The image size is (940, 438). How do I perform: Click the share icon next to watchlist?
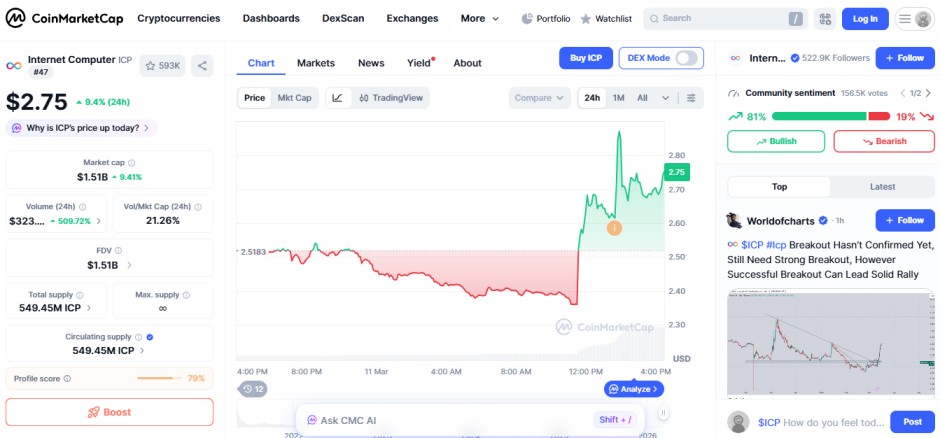(x=202, y=66)
